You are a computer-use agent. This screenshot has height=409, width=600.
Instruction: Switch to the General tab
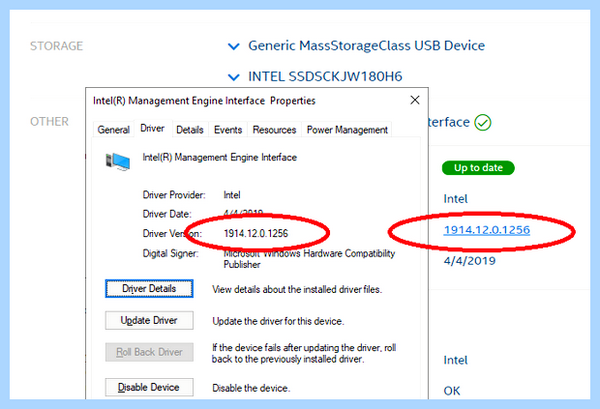(x=113, y=130)
